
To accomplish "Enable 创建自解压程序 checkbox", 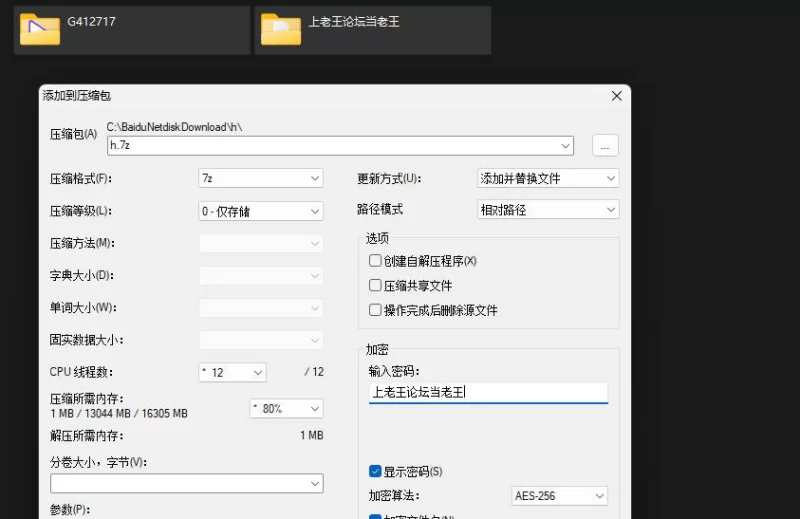I will pos(375,261).
